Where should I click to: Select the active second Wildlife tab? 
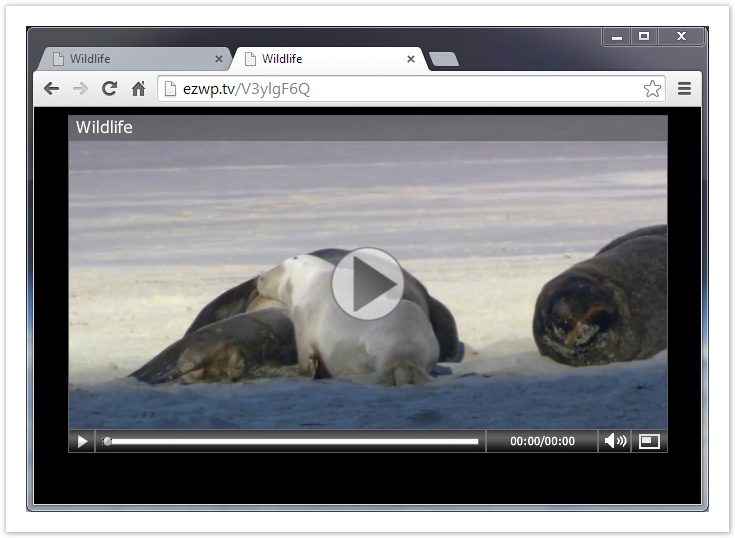[x=330, y=59]
